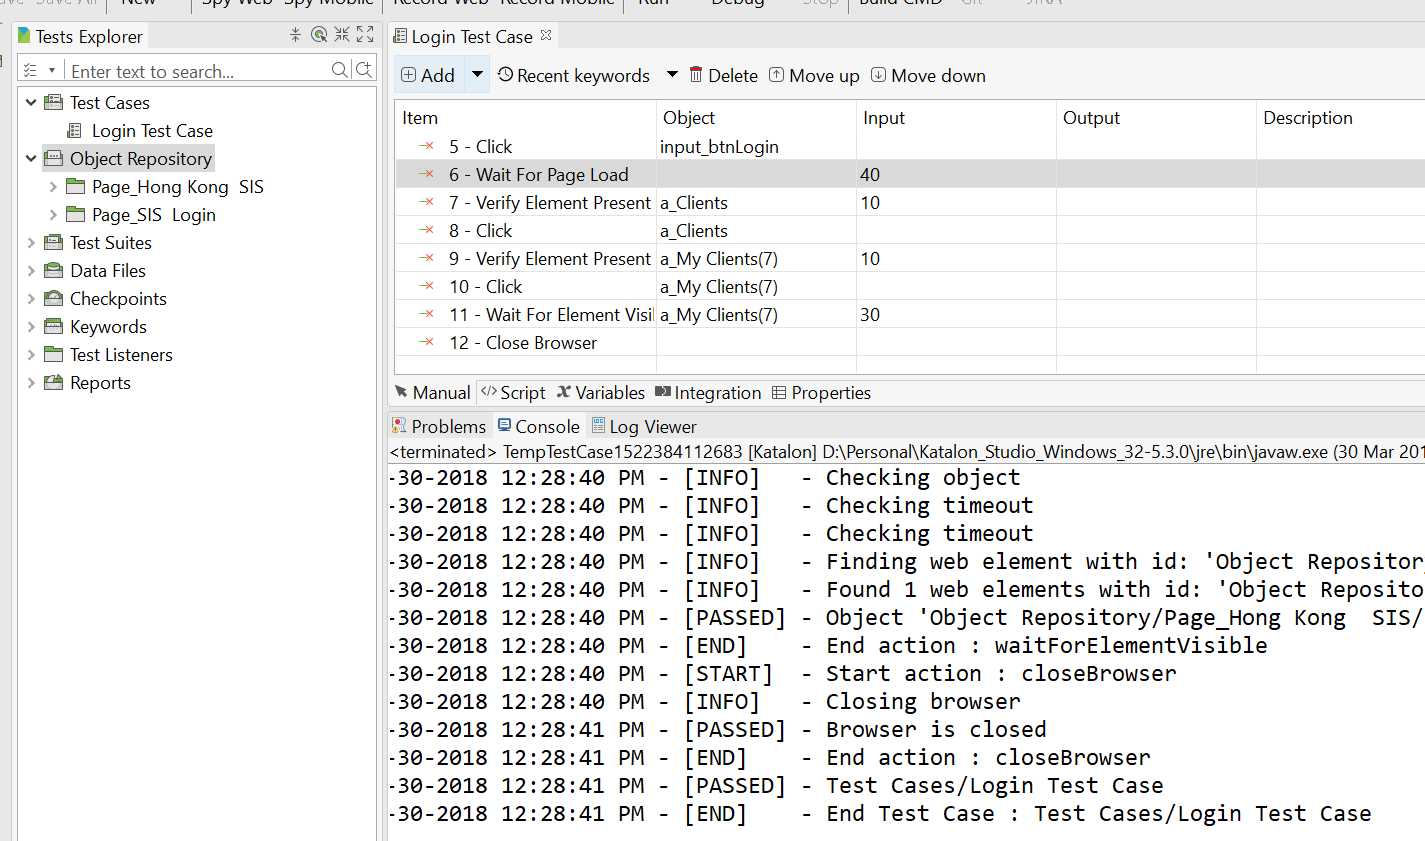This screenshot has height=841, width=1425.
Task: Select step 7 - Verify Element Present
Action: pos(910,202)
